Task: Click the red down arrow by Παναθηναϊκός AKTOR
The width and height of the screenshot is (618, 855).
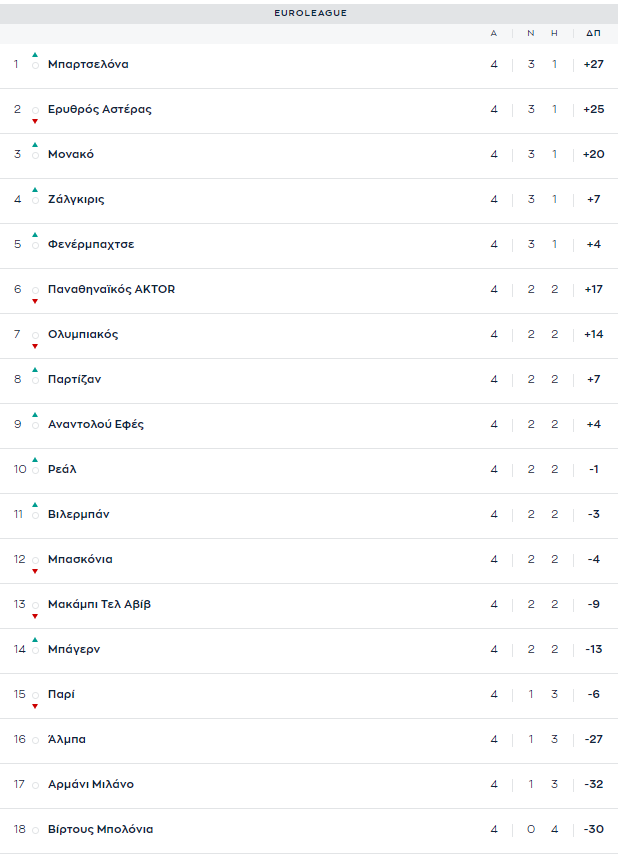Action: [35, 301]
